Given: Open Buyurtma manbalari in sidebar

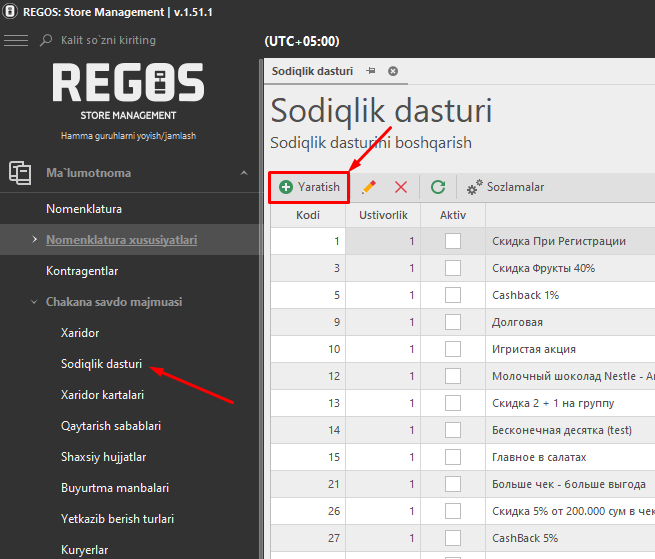Looking at the screenshot, I should point(115,488).
